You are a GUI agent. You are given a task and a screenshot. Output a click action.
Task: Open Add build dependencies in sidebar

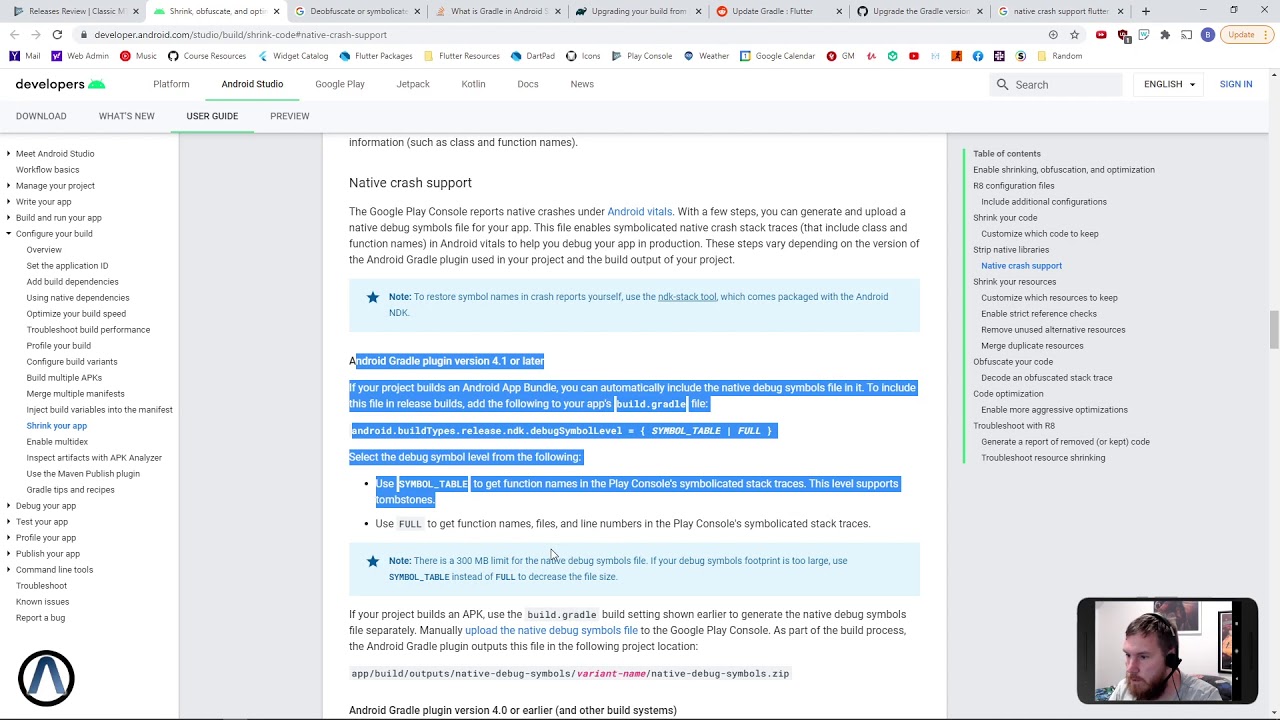(72, 282)
